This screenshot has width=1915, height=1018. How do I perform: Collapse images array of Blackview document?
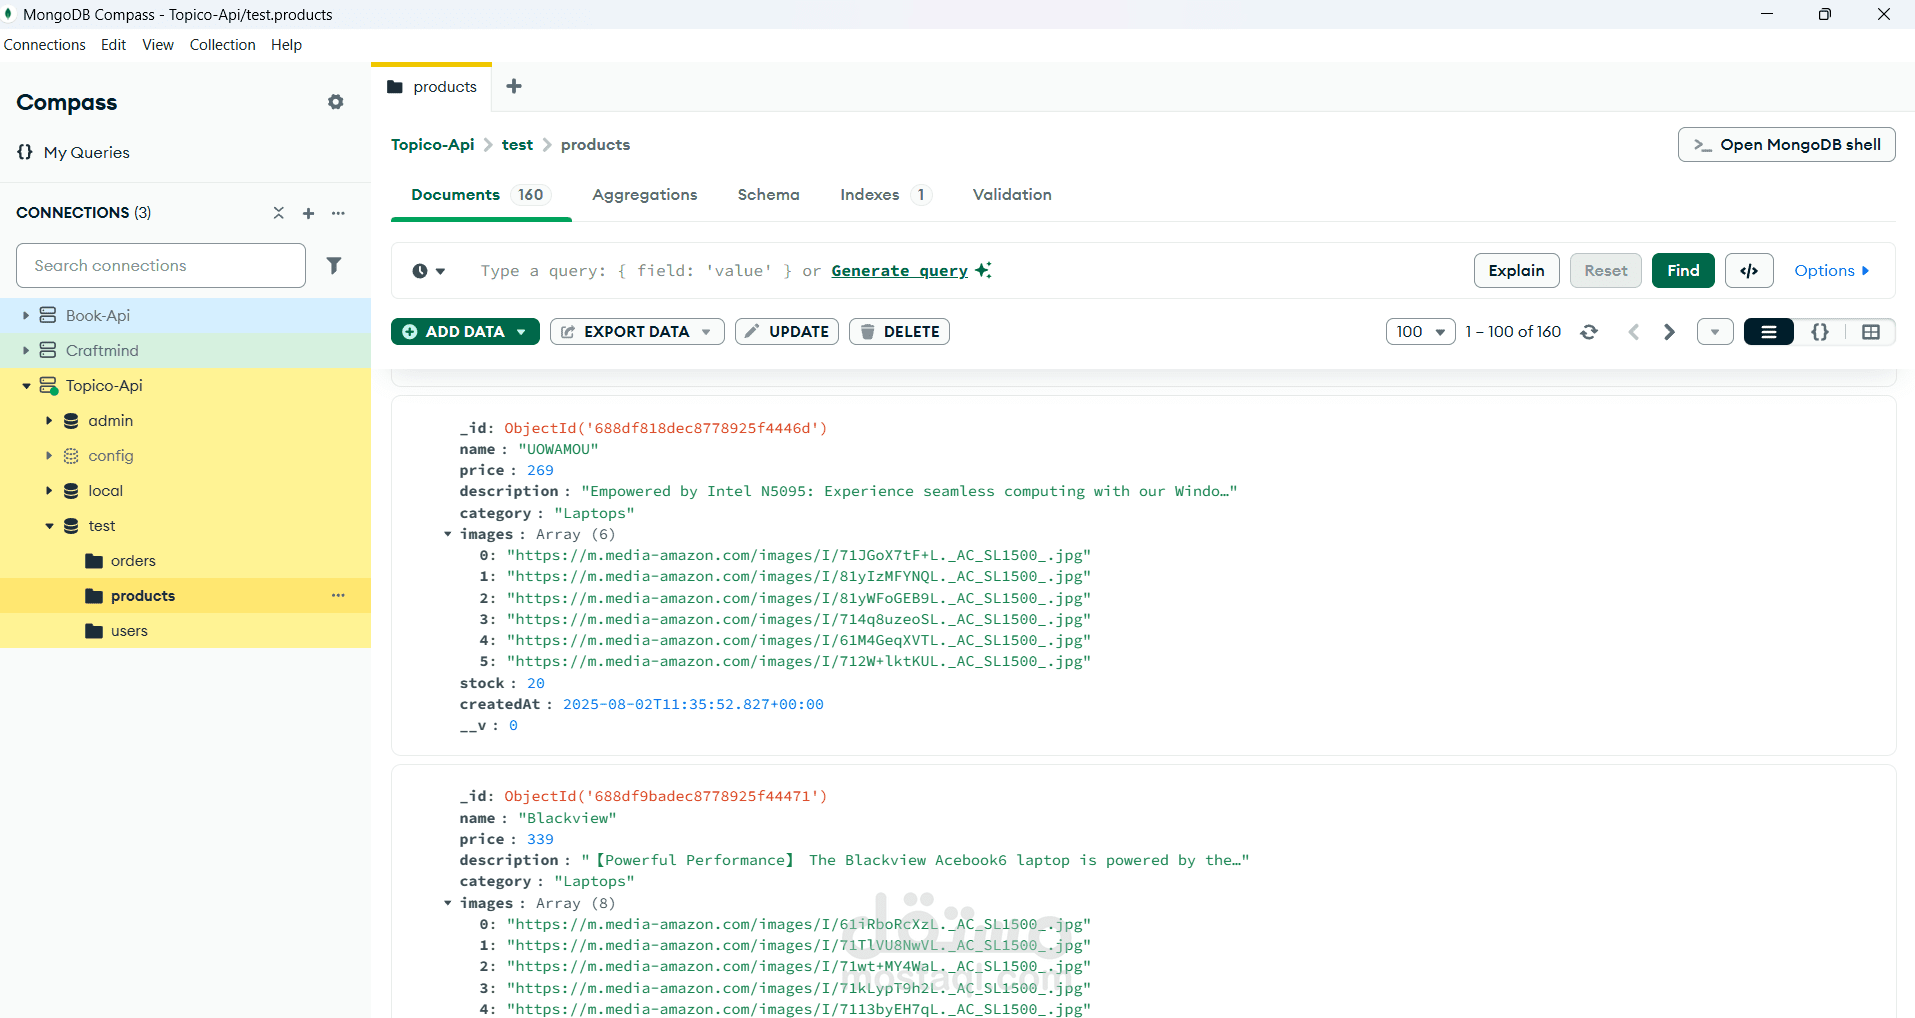point(448,903)
